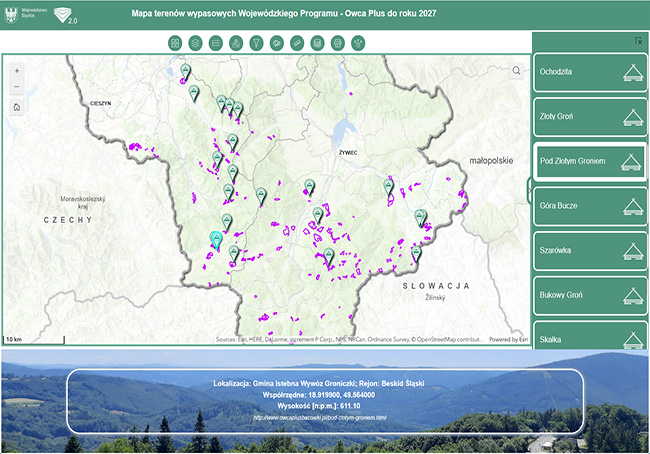The image size is (650, 454).
Task: Open the toolbar tool right of ruler
Action: [317, 43]
